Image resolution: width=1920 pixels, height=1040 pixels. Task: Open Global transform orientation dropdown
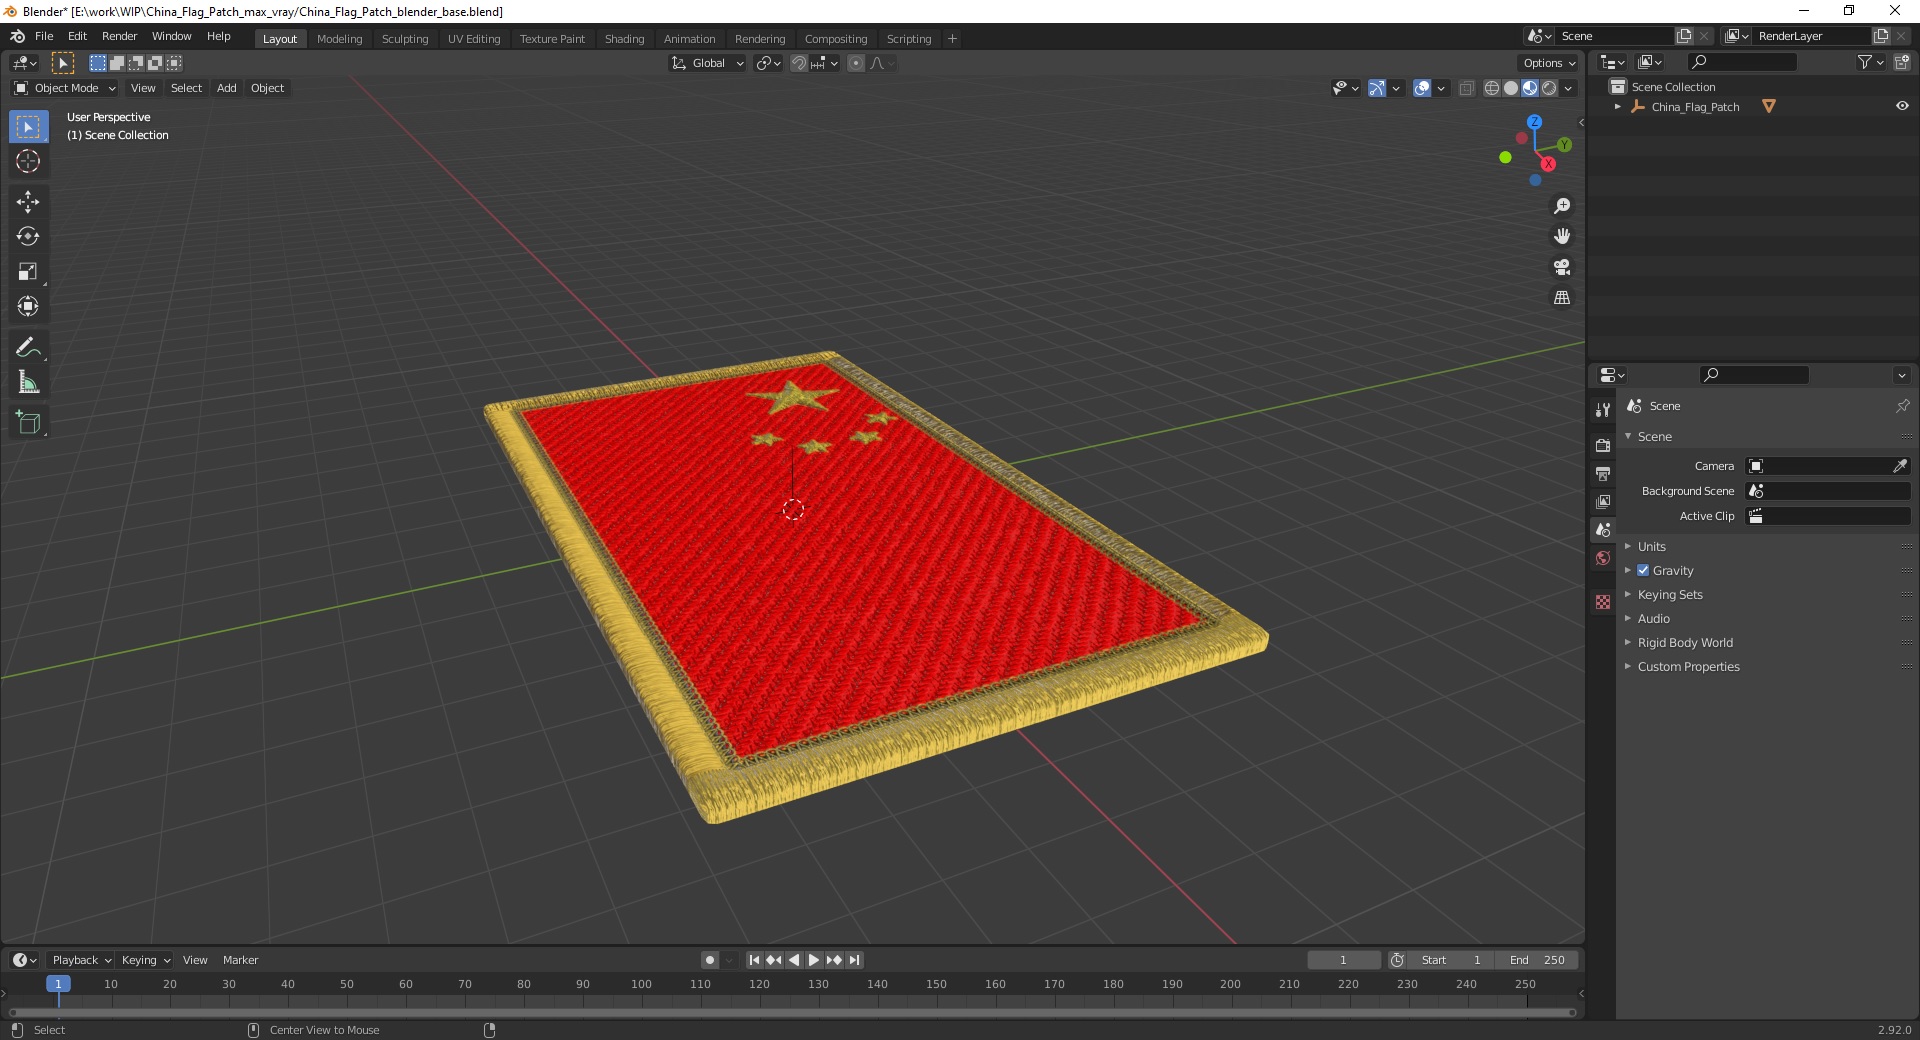[x=708, y=63]
